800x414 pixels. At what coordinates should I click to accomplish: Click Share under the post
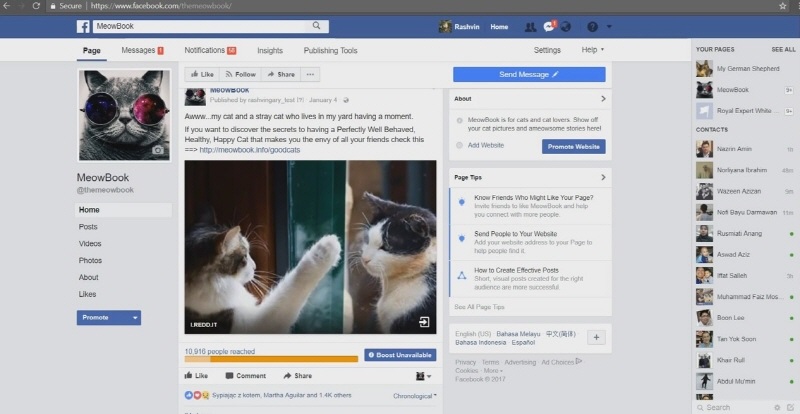pyautogui.click(x=297, y=376)
